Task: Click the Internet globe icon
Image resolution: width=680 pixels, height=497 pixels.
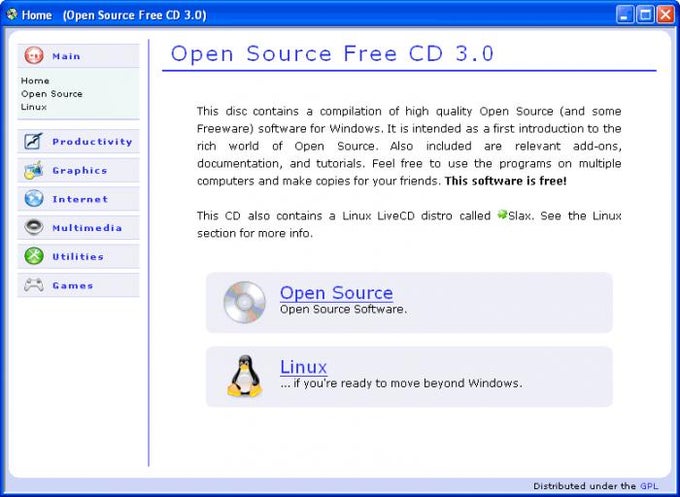Action: pos(34,199)
